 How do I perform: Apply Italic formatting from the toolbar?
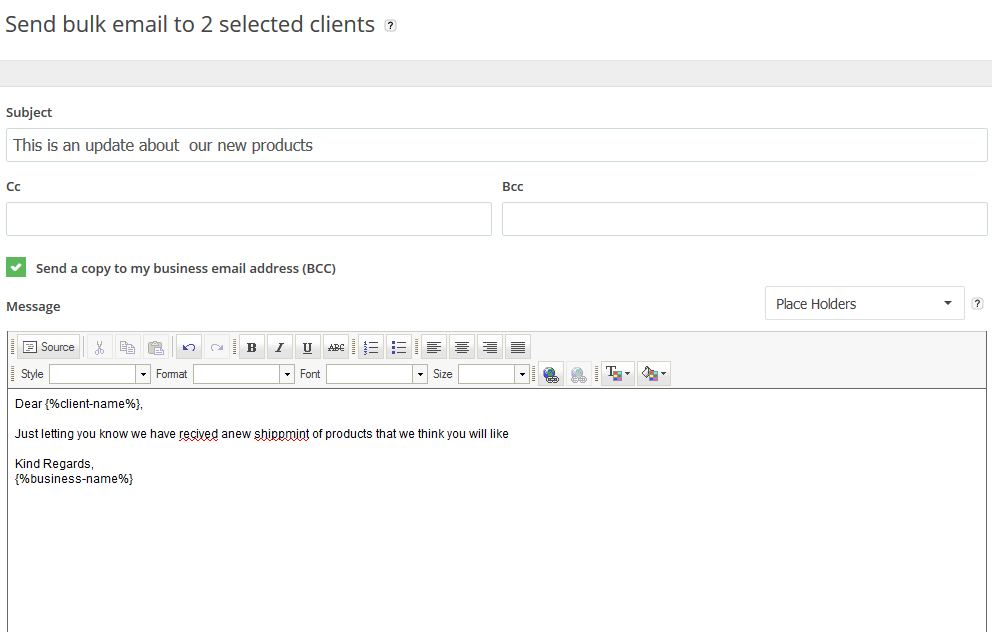[280, 347]
